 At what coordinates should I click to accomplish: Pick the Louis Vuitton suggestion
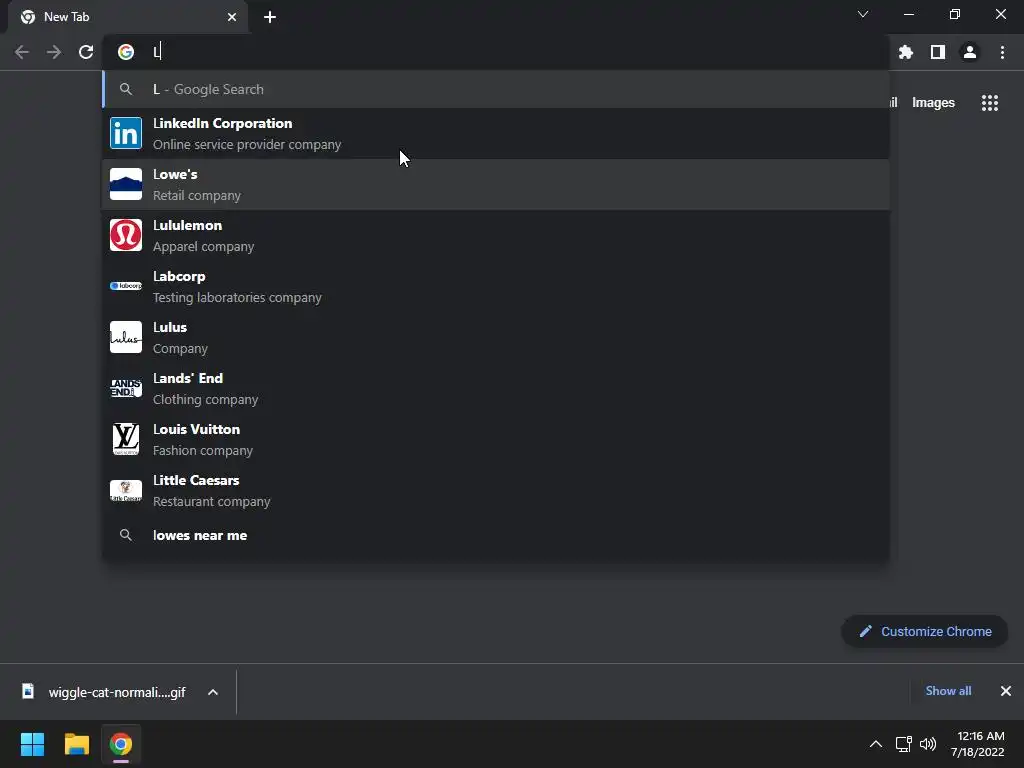tap(496, 439)
